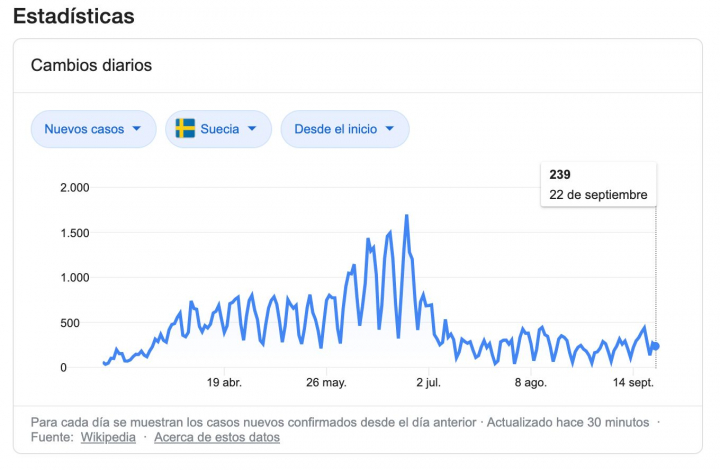Image resolution: width=720 pixels, height=470 pixels.
Task: Expand the Desde el inicio time range
Action: click(x=344, y=129)
